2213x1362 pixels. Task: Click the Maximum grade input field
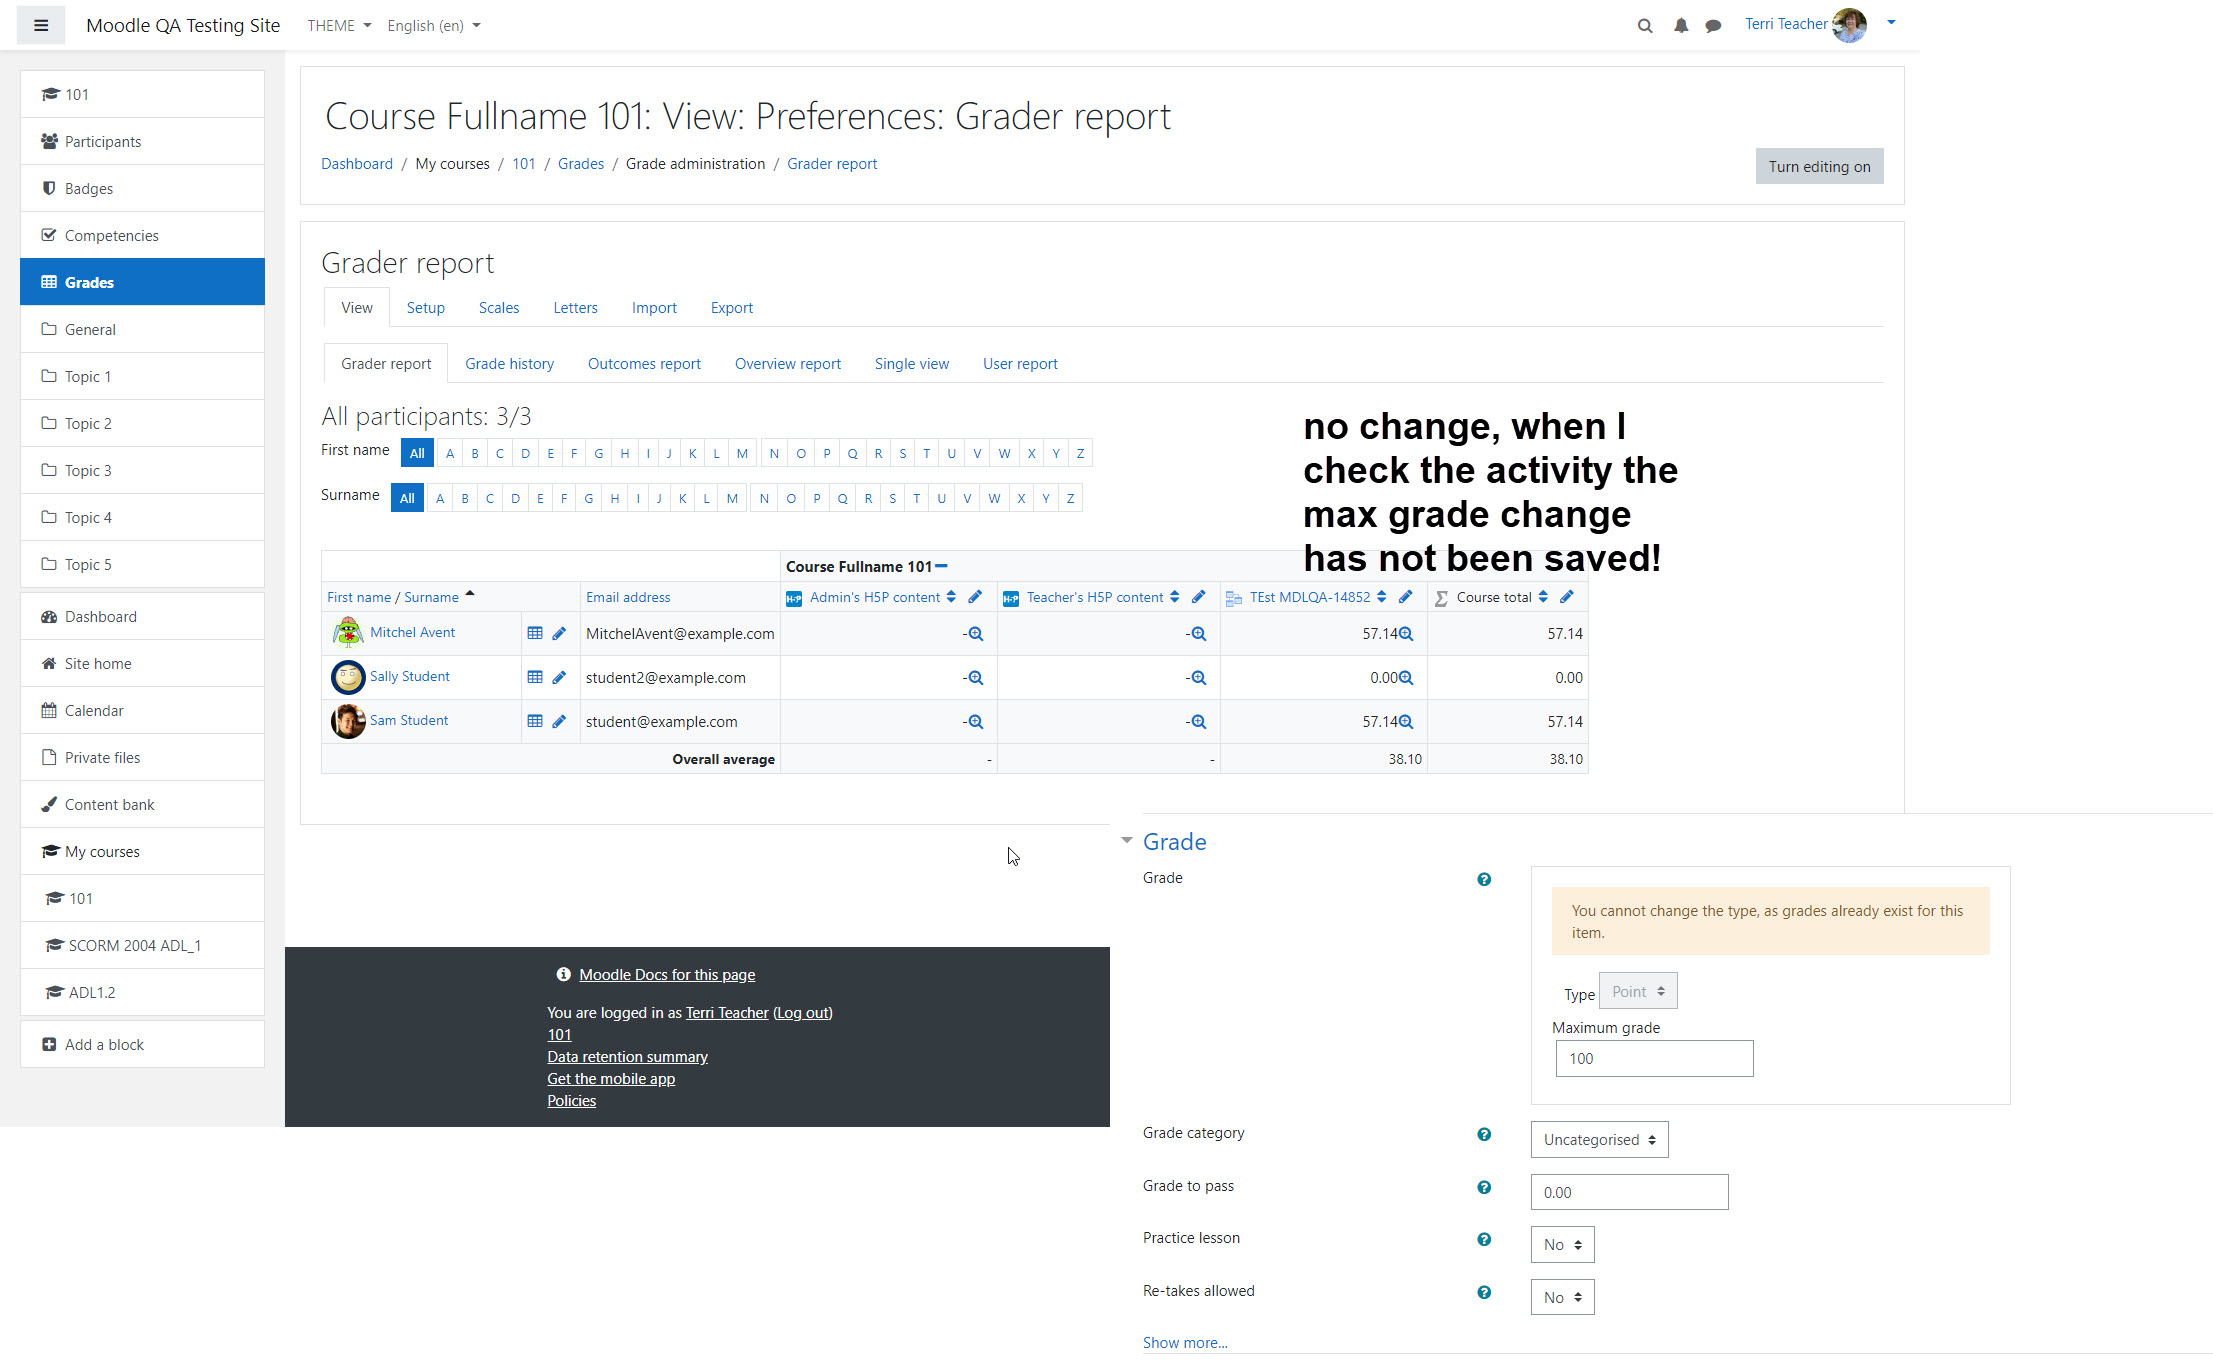click(1654, 1058)
